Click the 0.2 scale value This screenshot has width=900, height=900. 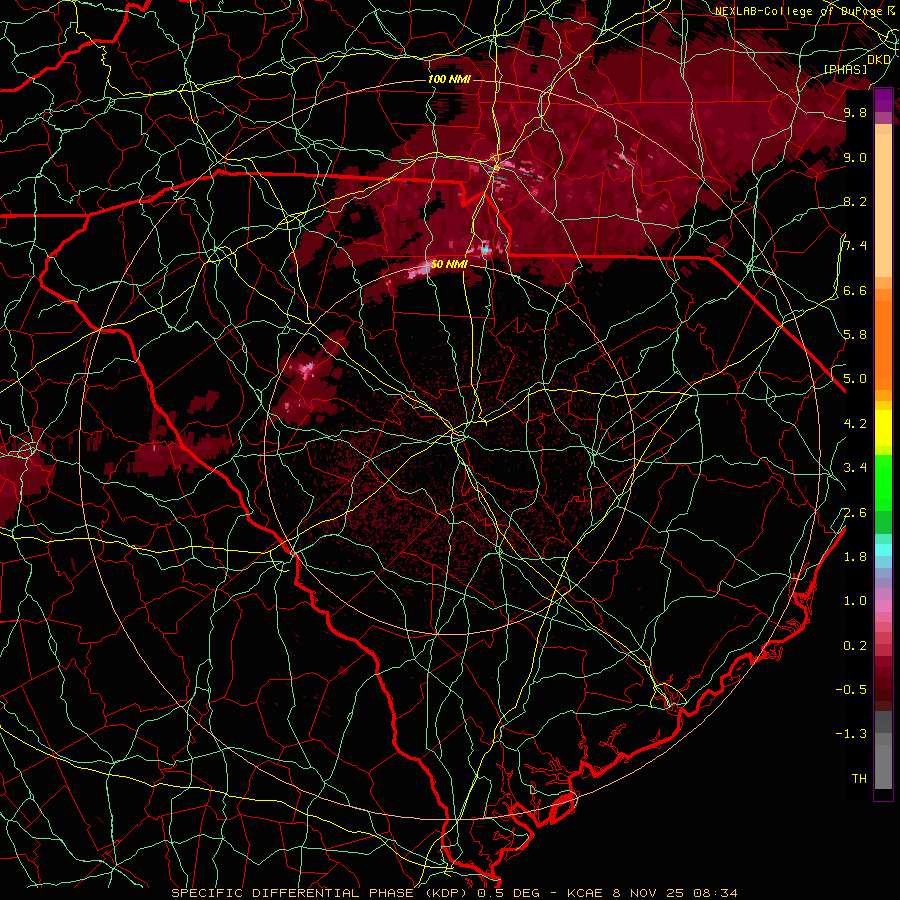[x=855, y=646]
